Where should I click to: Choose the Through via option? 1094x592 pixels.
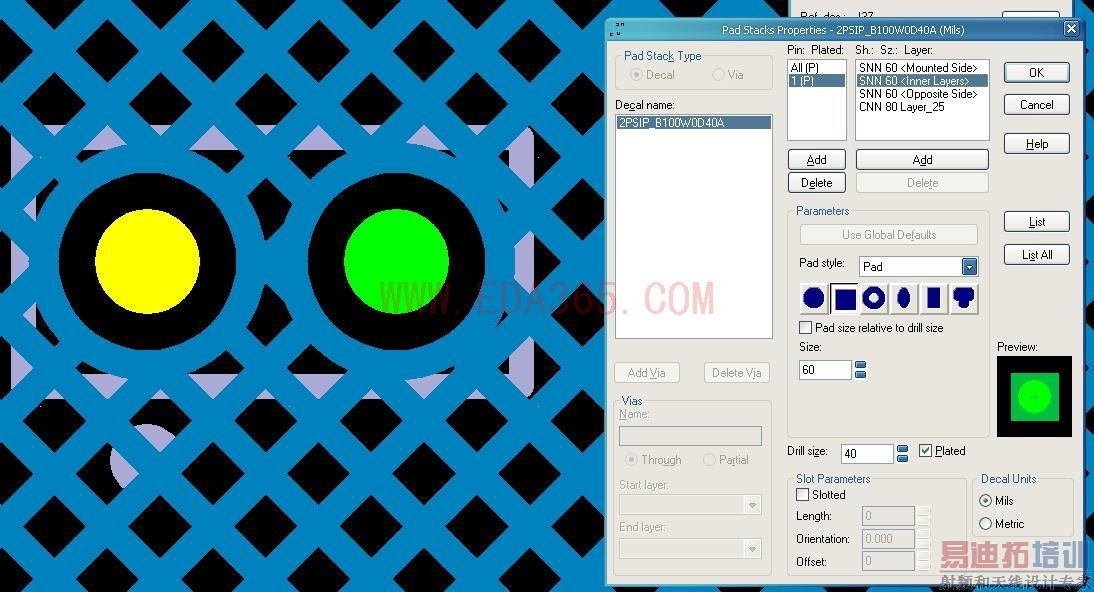pos(631,459)
